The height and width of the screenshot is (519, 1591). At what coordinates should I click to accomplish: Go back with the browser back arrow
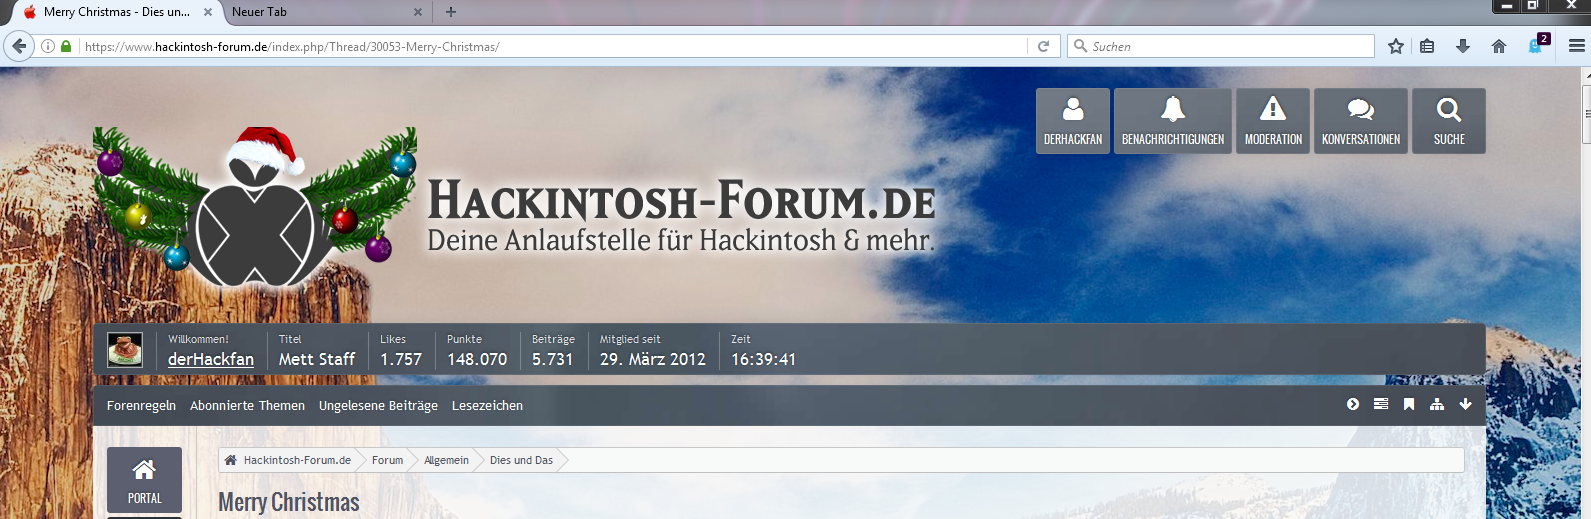pos(19,46)
